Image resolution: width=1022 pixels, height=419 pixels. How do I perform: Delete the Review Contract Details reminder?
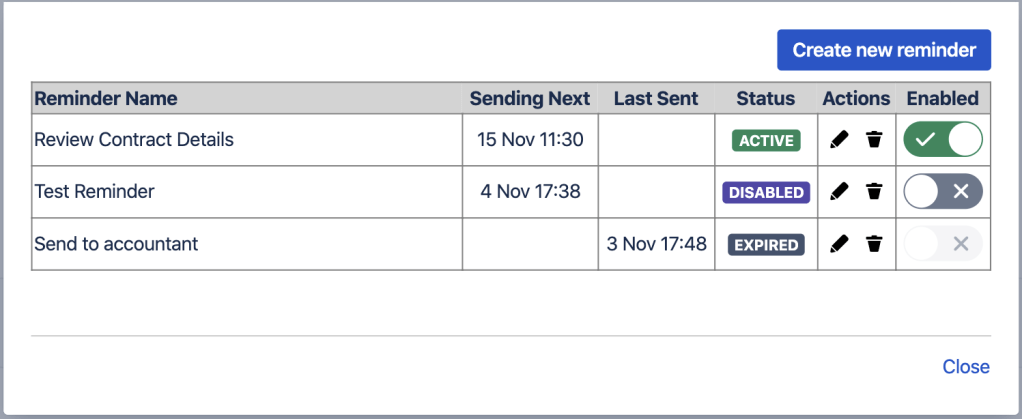pos(874,140)
